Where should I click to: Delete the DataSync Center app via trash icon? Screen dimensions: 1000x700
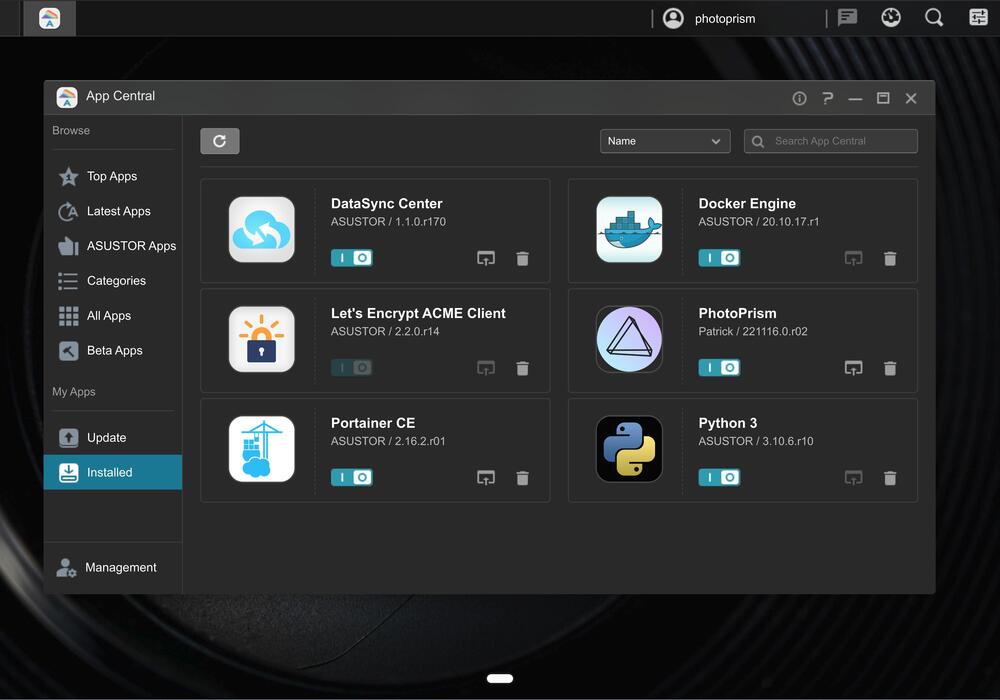coord(522,258)
